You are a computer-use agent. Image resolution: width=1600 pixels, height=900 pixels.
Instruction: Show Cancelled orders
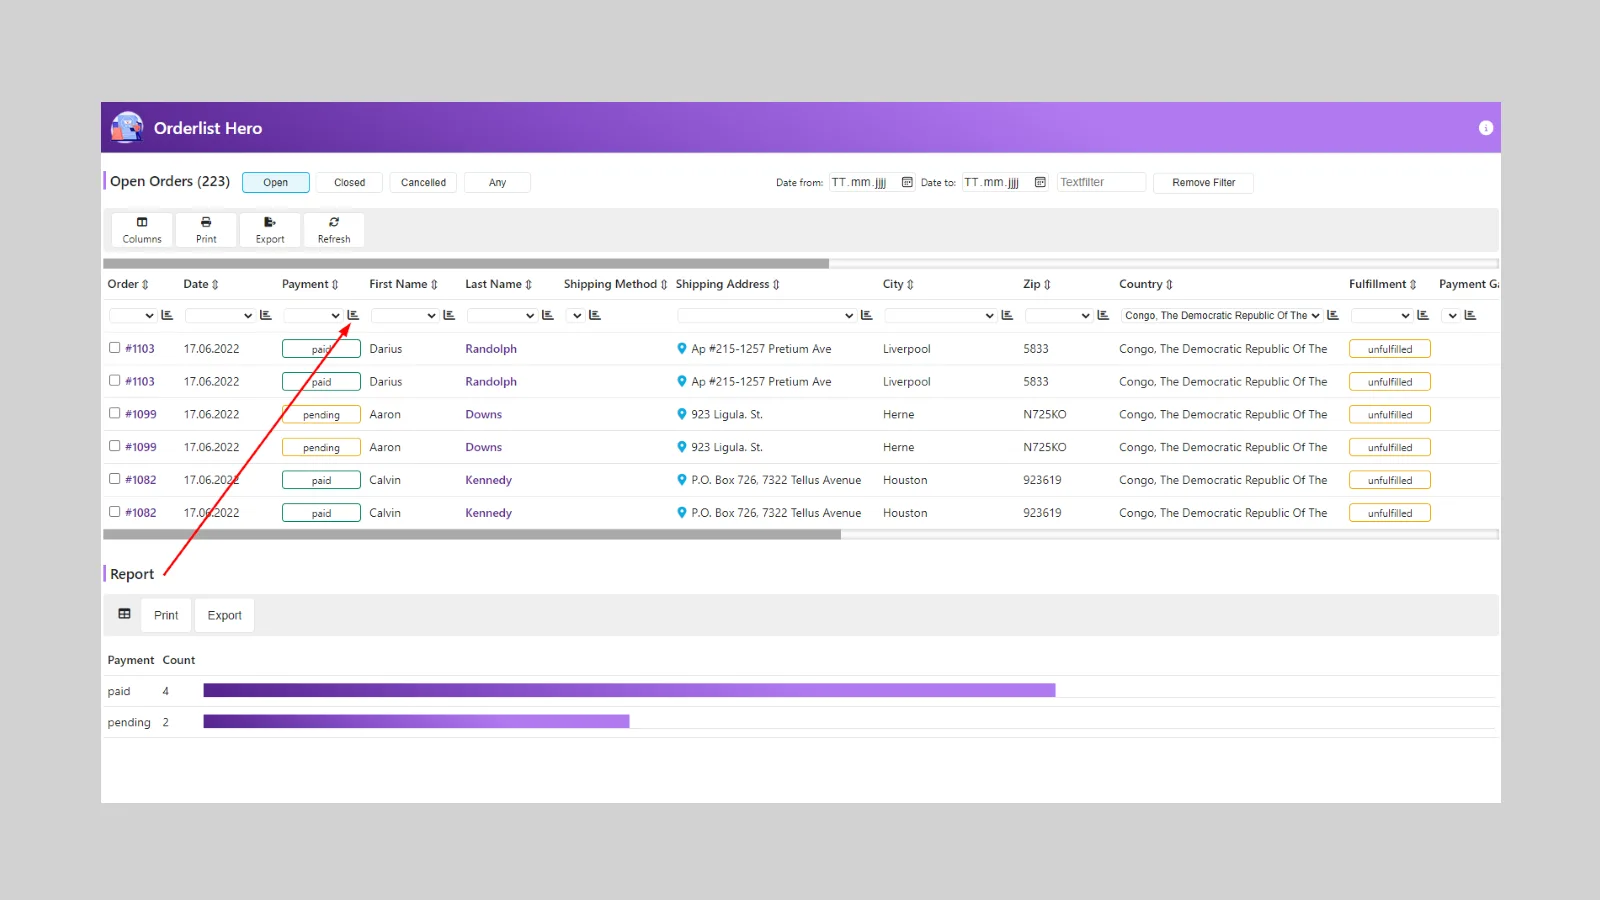[424, 182]
